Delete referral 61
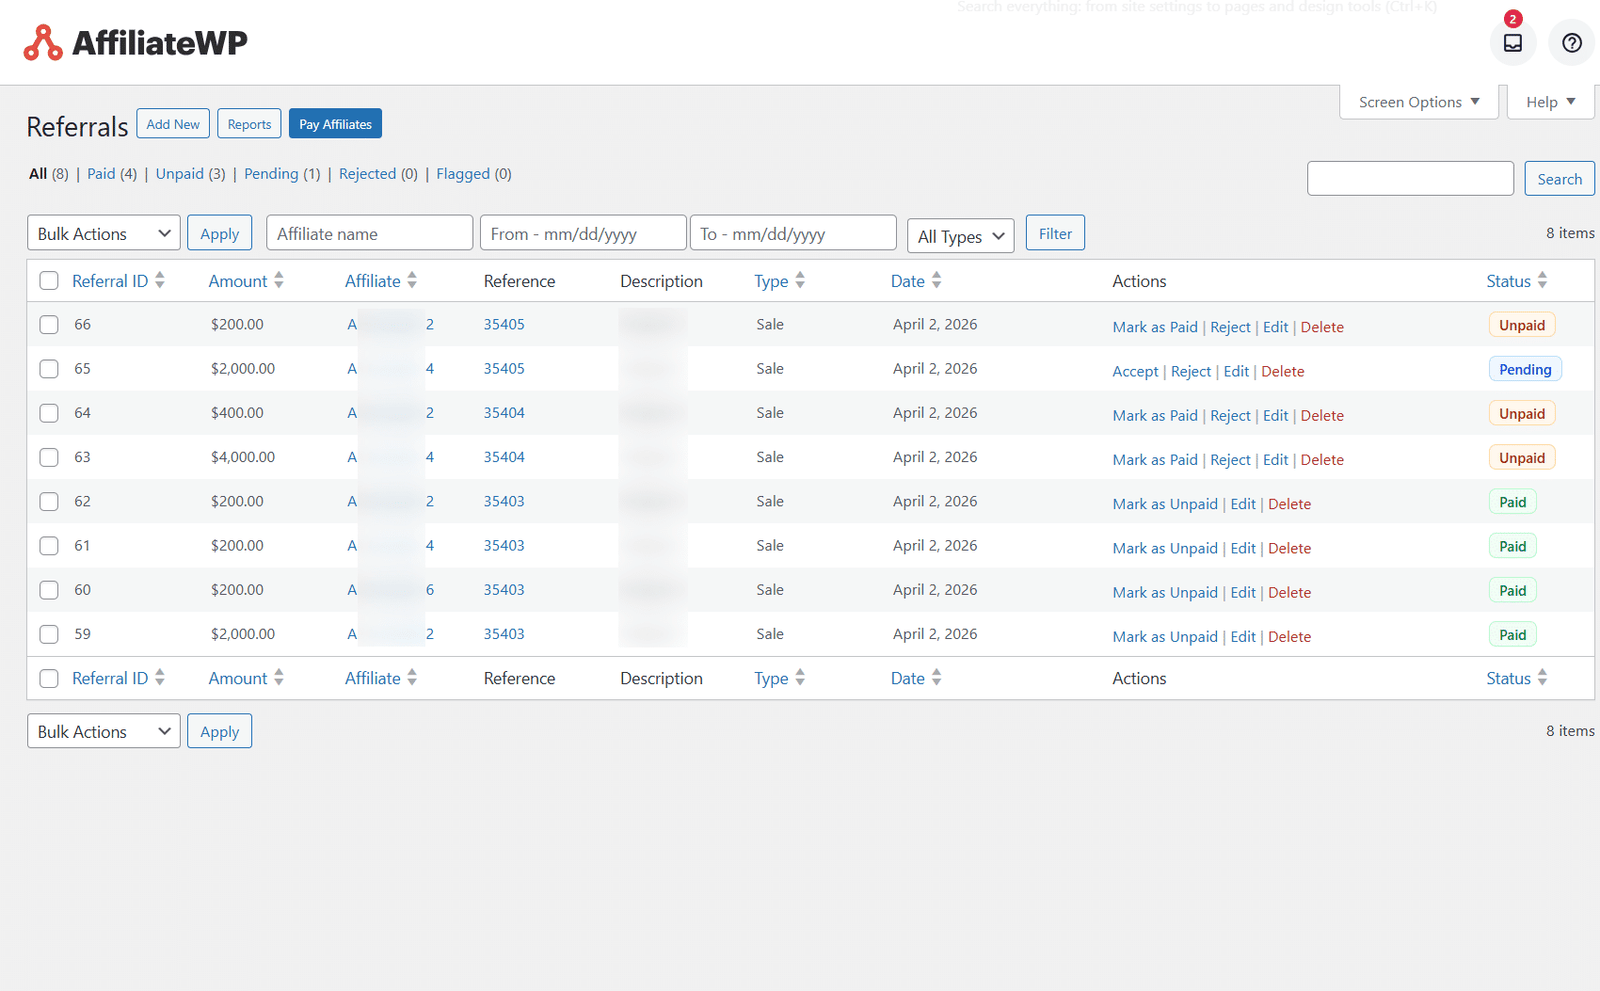1600x991 pixels. pyautogui.click(x=1289, y=548)
